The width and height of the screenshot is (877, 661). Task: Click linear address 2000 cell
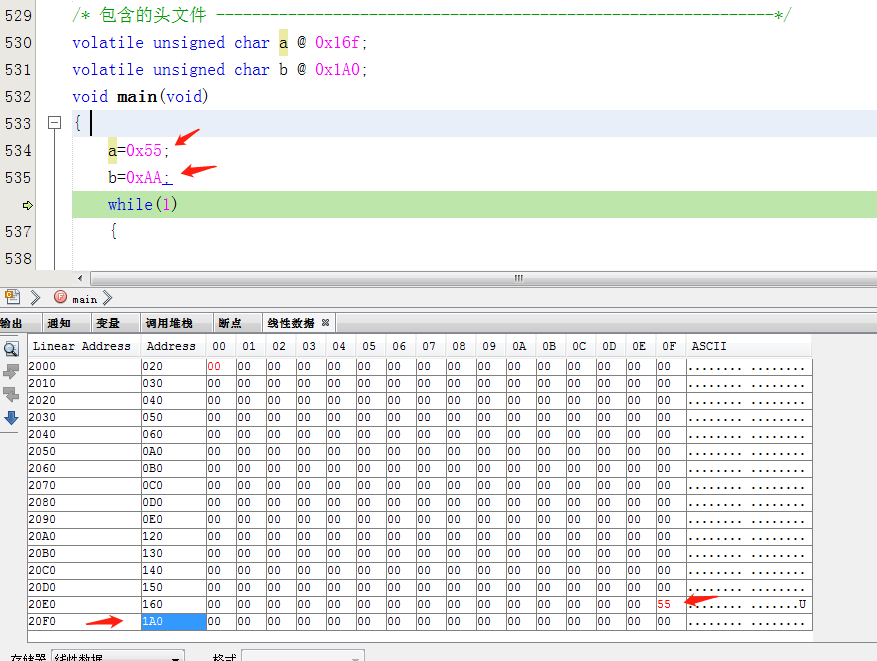(x=84, y=366)
